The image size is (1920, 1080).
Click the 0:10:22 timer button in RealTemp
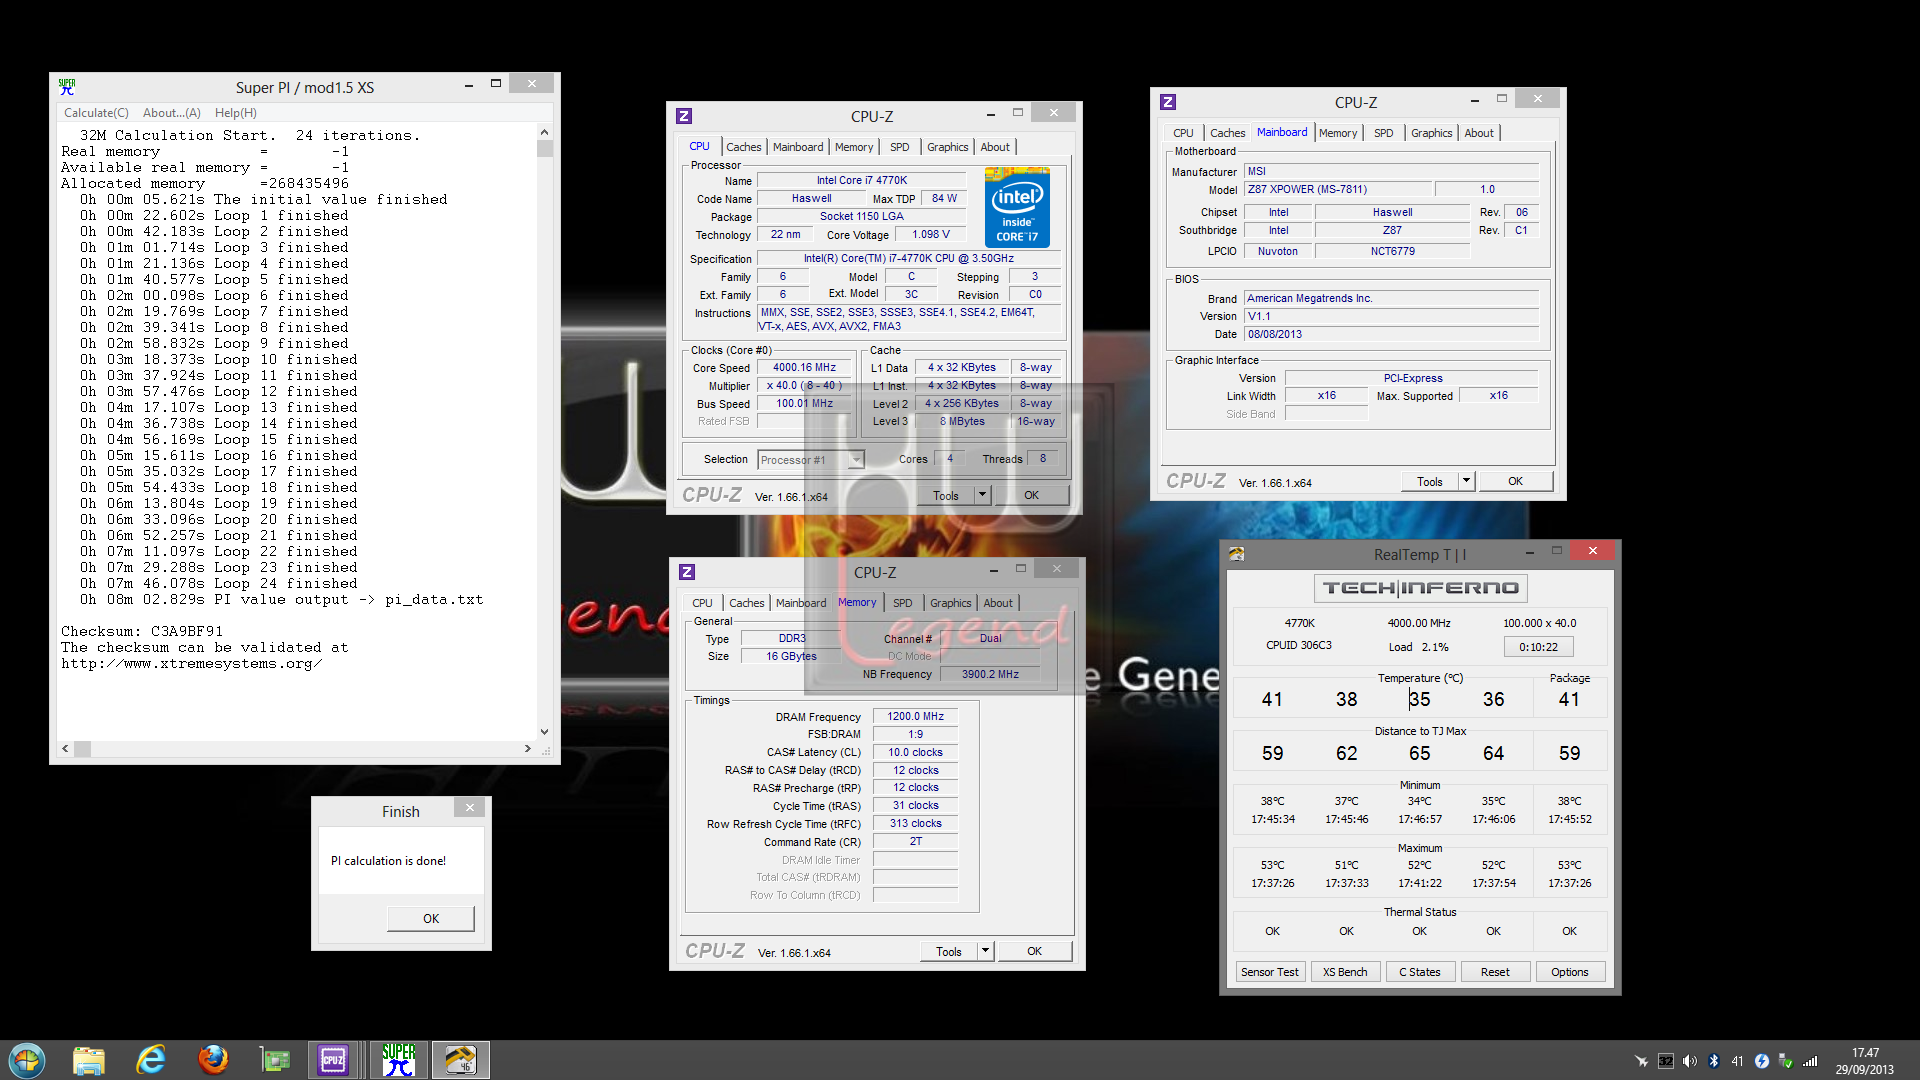pos(1538,647)
